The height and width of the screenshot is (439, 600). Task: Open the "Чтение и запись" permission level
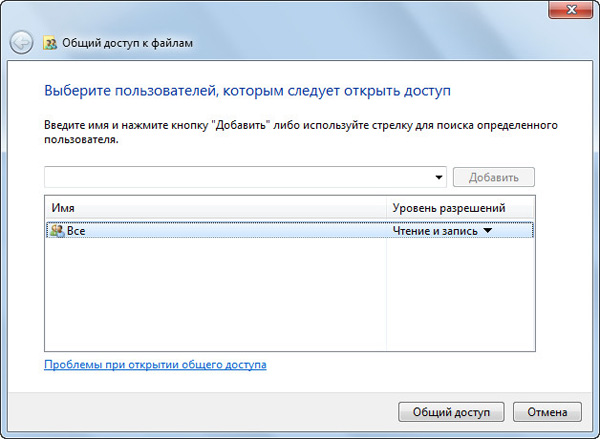click(x=436, y=231)
